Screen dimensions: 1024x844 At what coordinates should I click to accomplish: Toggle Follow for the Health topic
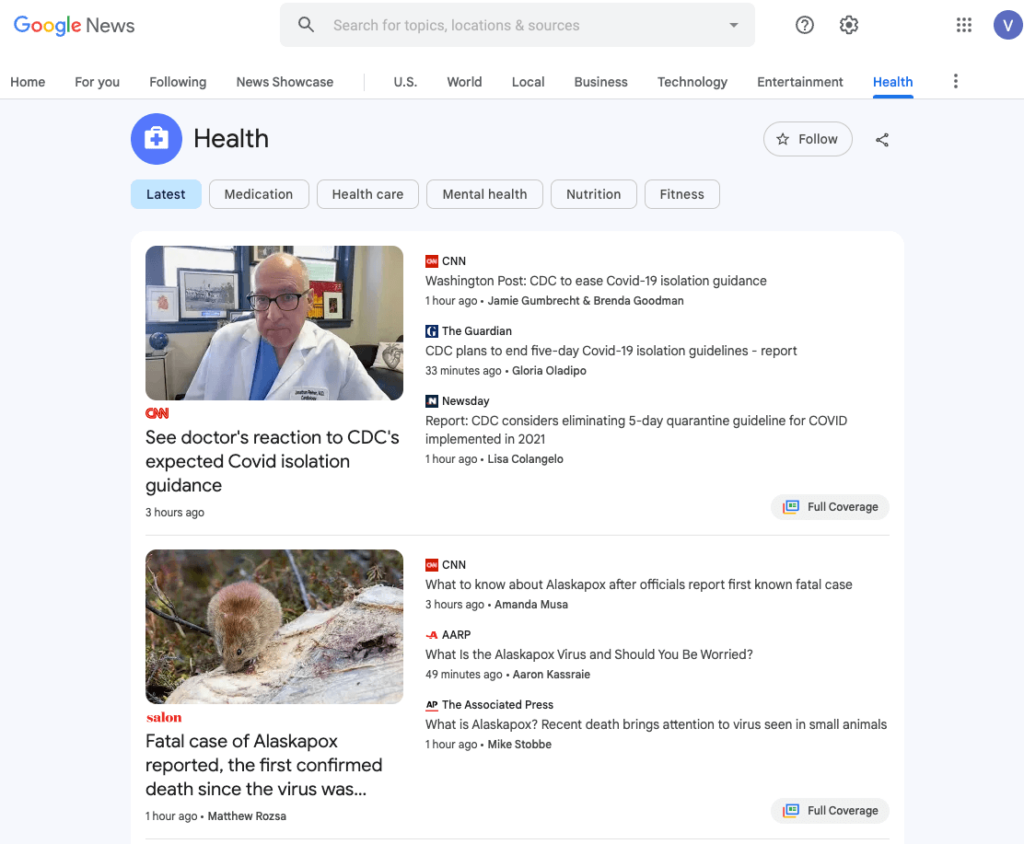807,139
